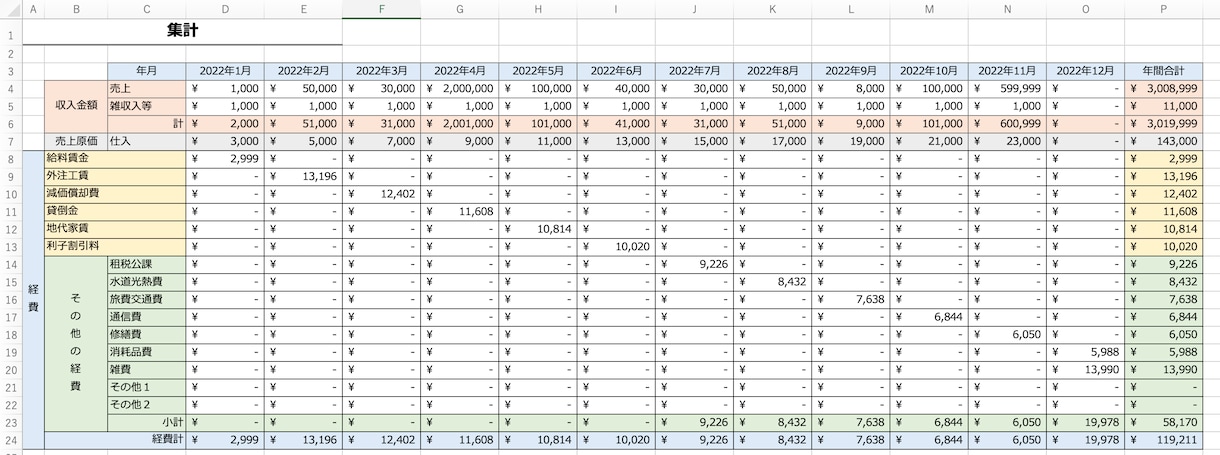
Task: Select the 23,000 purchases cell for November
Action: 1007,141
